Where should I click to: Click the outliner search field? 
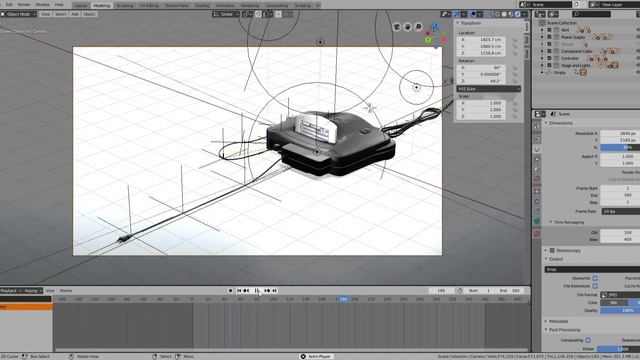click(x=591, y=14)
